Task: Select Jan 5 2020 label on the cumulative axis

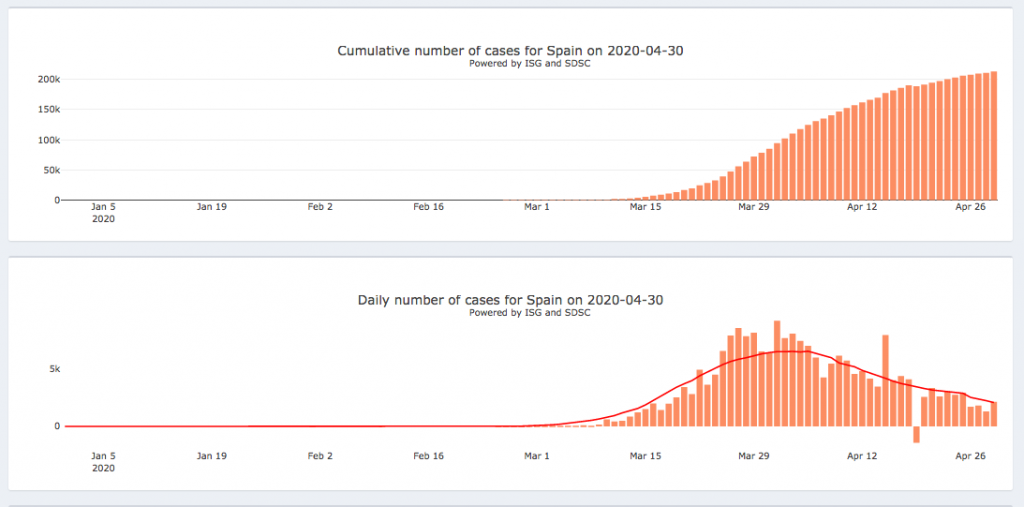Action: click(x=104, y=212)
